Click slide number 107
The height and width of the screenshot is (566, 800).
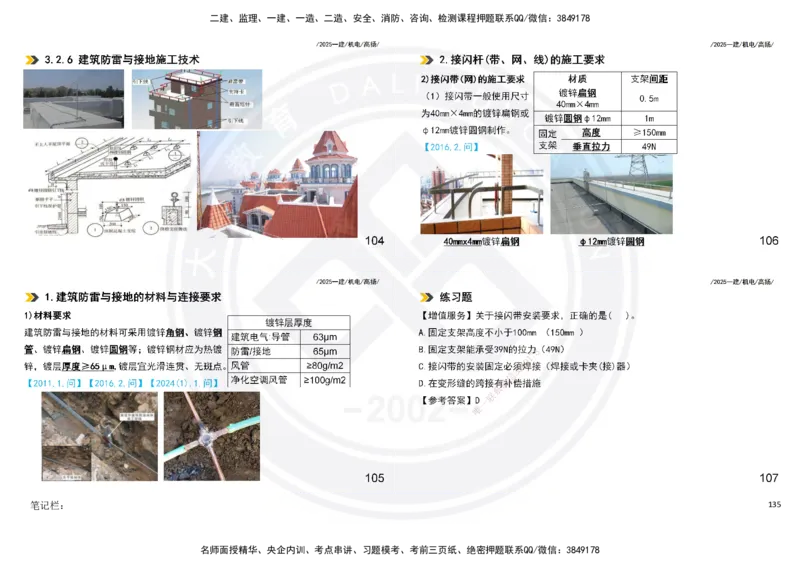click(x=769, y=478)
